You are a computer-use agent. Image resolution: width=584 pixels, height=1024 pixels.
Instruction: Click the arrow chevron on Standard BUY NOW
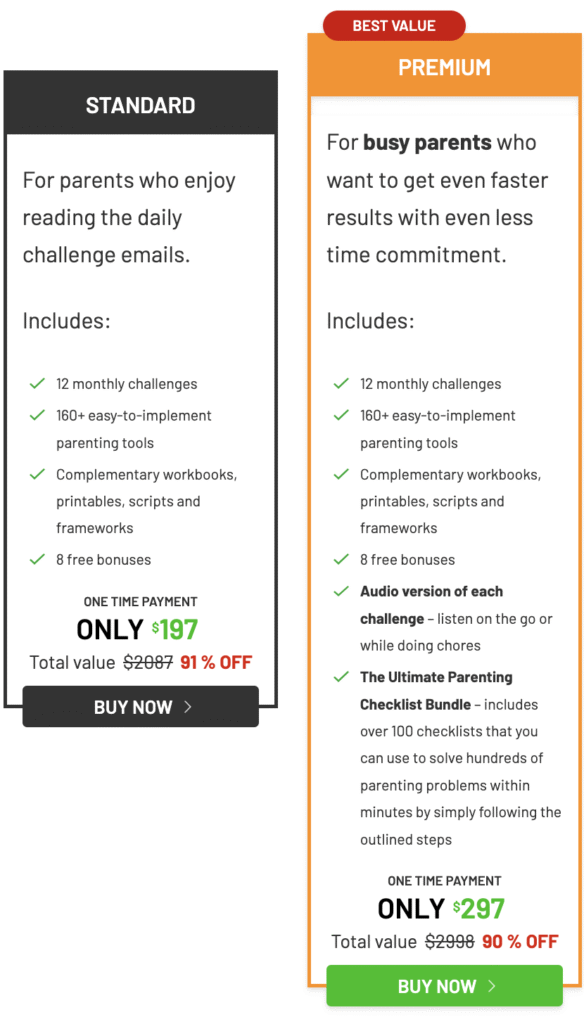pyautogui.click(x=188, y=707)
